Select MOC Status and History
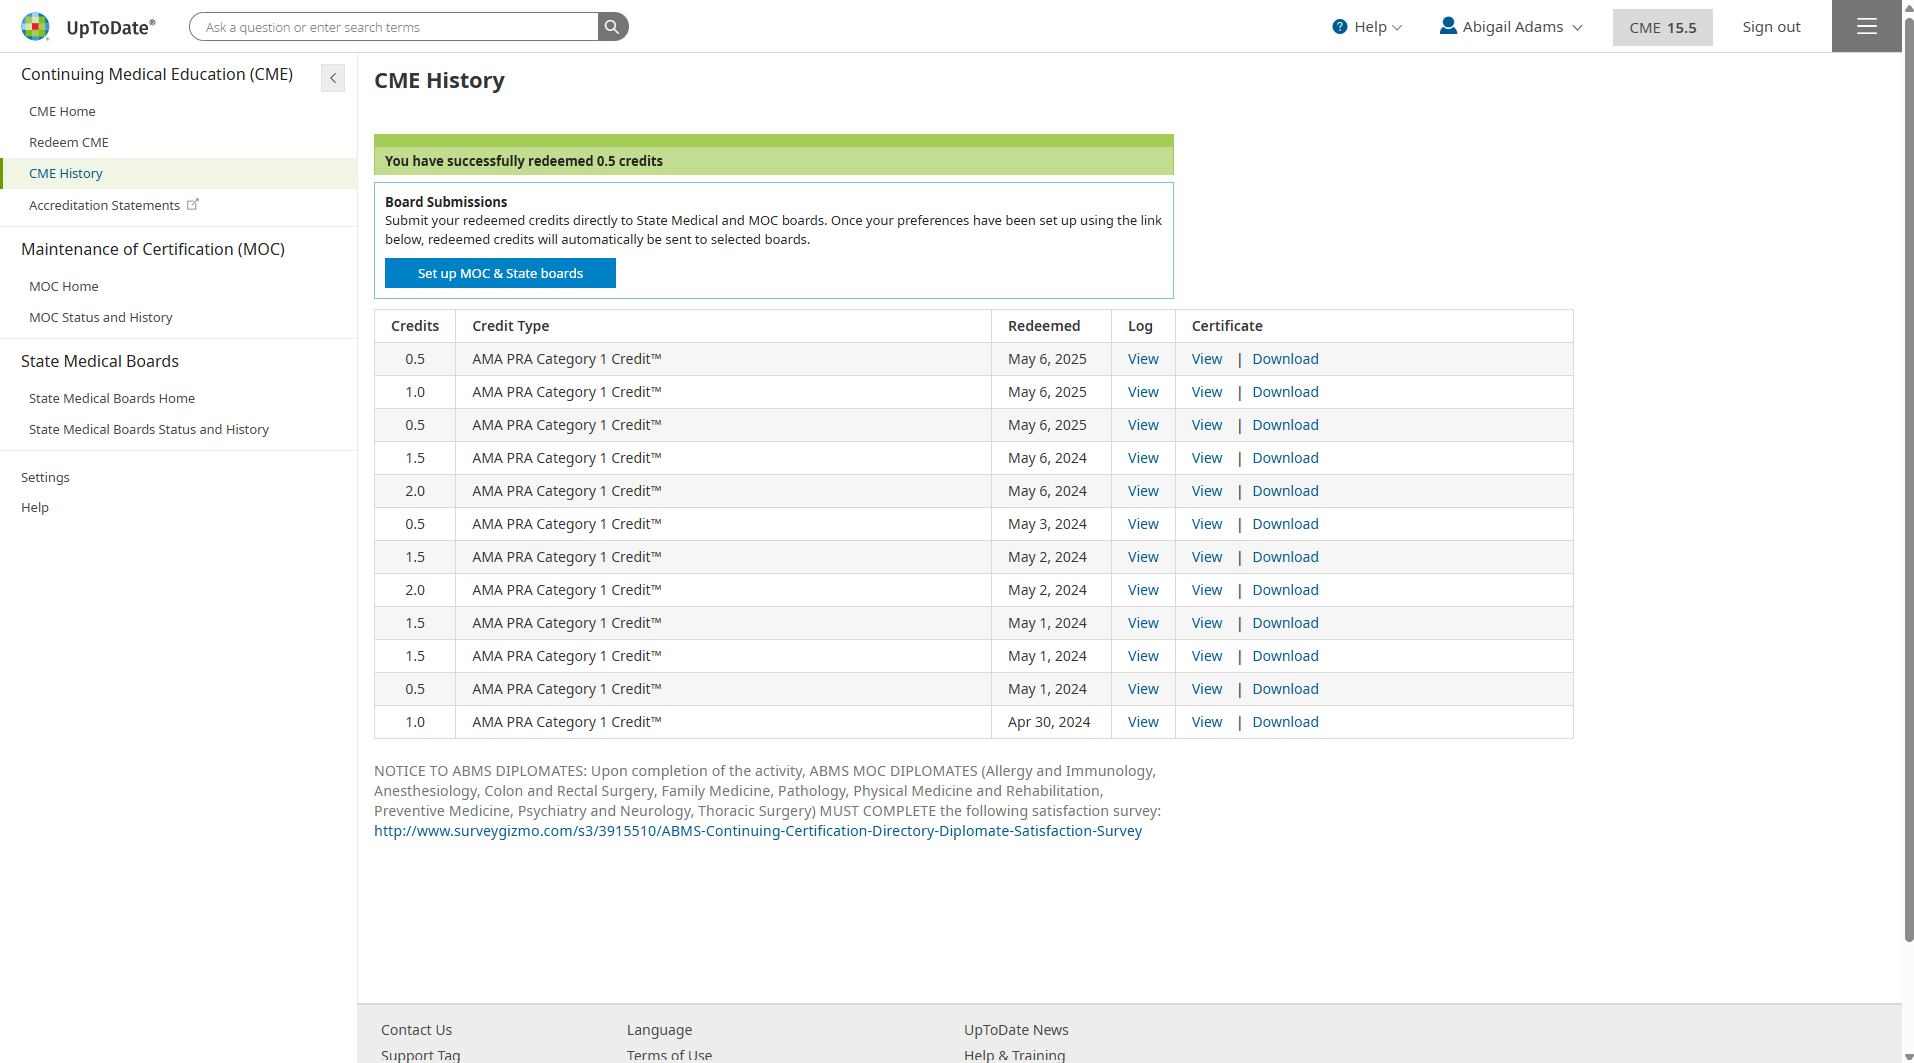This screenshot has height=1063, width=1914. tap(101, 318)
